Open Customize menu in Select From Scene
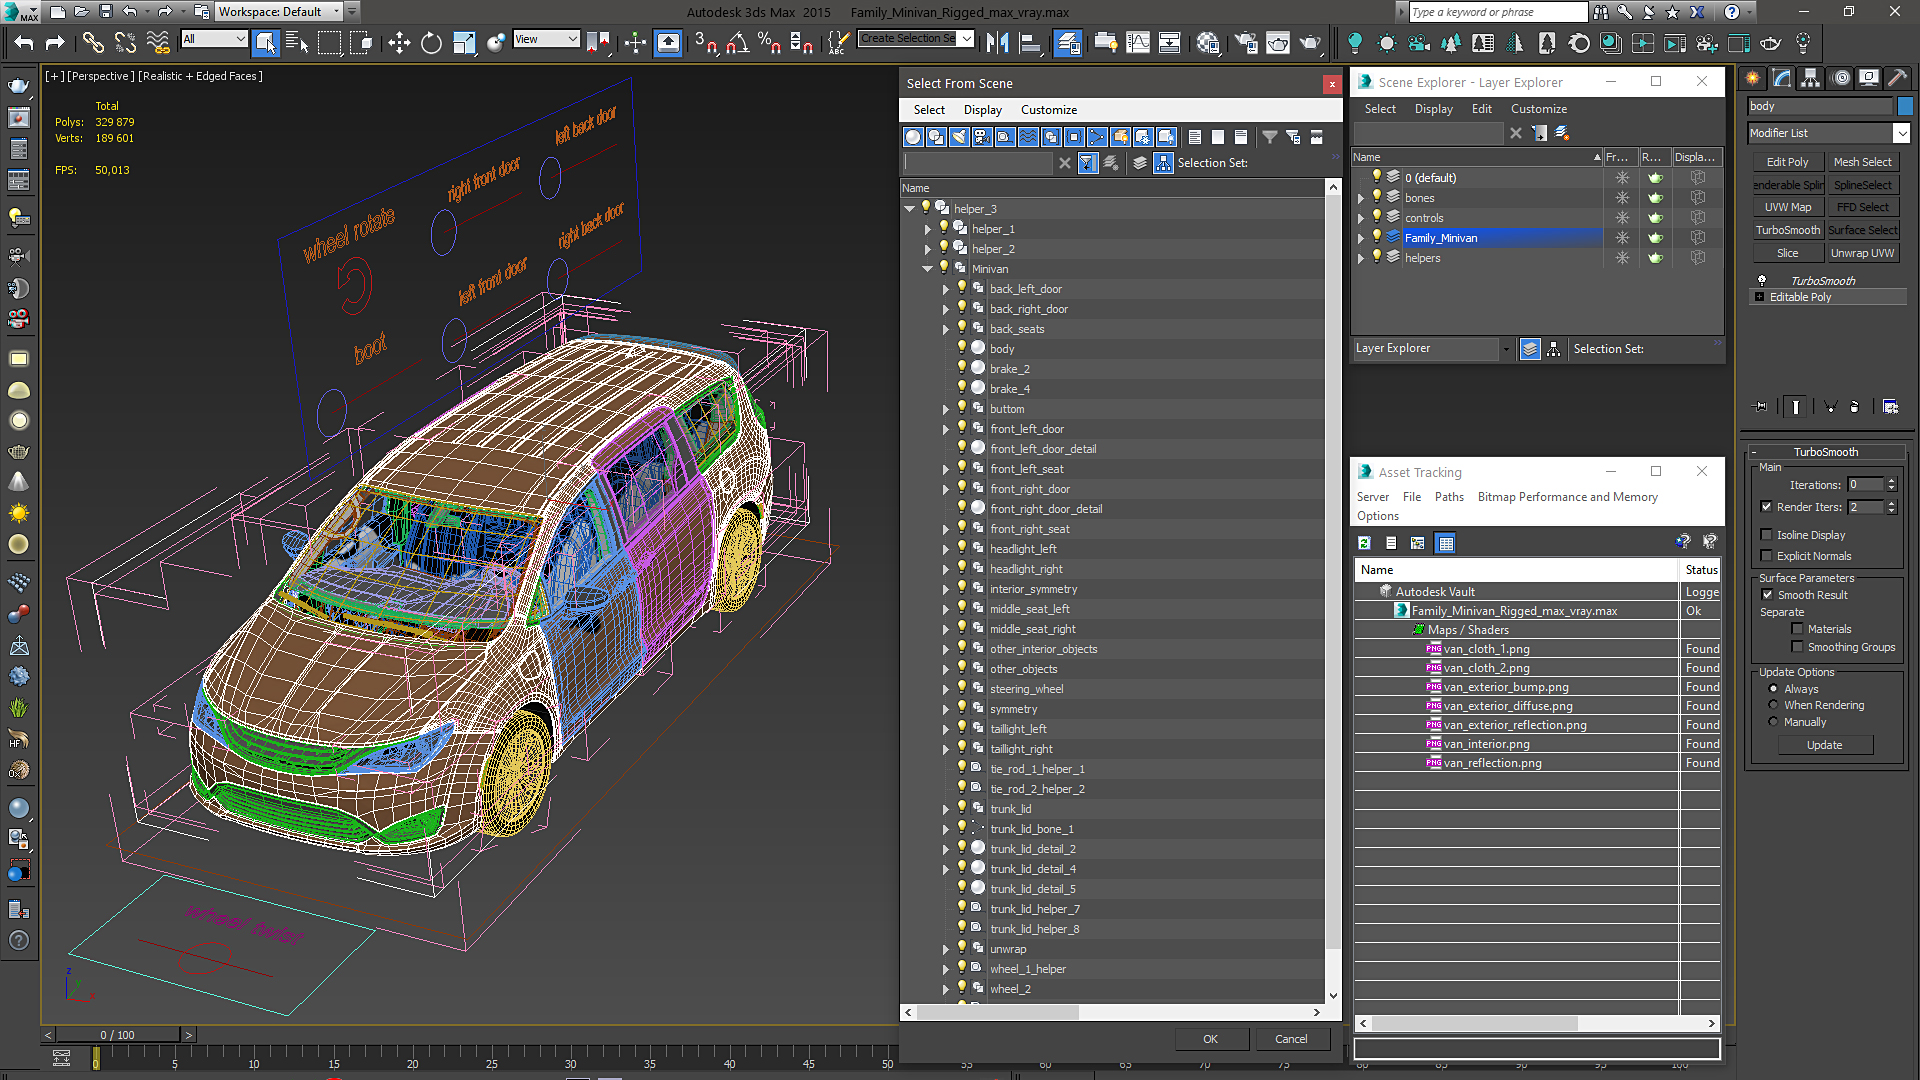The width and height of the screenshot is (1920, 1080). (1048, 110)
